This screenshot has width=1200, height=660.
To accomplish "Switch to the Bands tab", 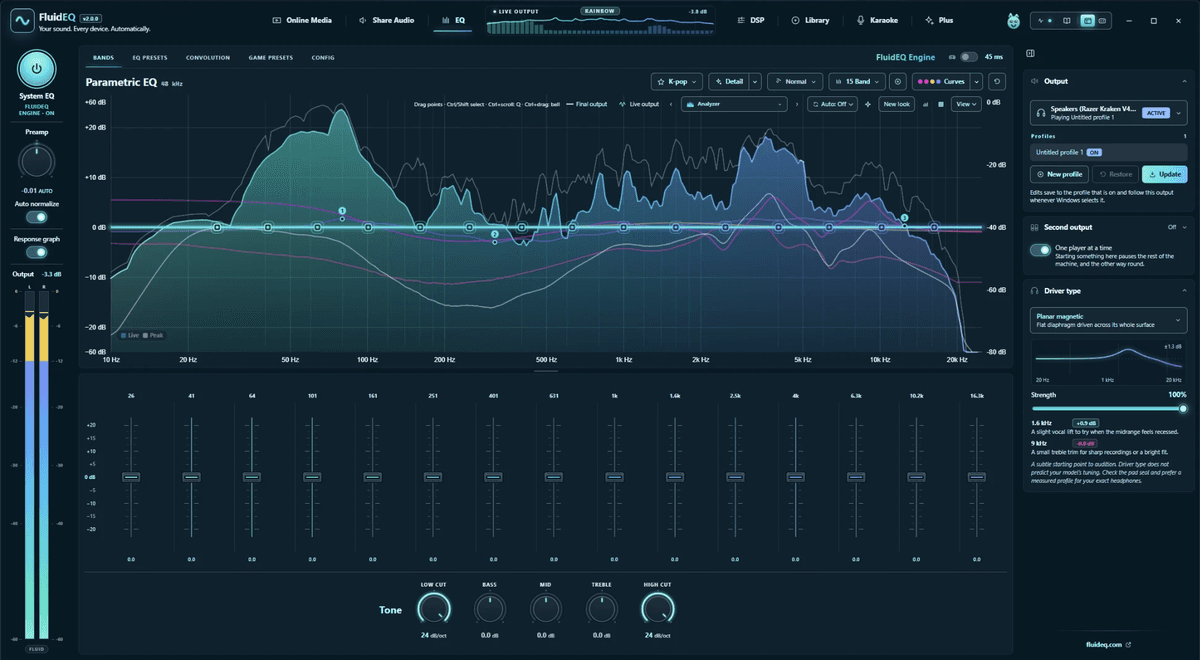I will tap(103, 57).
